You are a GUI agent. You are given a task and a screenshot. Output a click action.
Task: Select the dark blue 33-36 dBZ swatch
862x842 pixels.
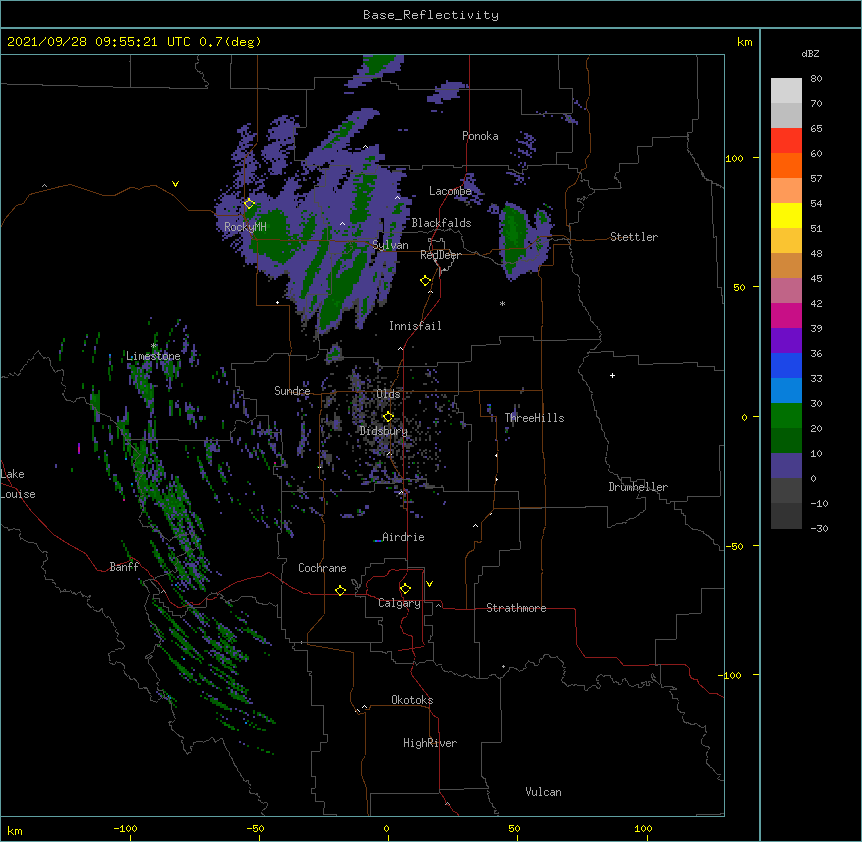click(x=786, y=365)
